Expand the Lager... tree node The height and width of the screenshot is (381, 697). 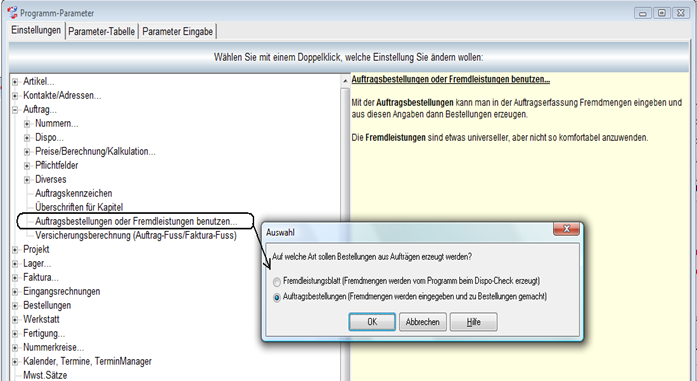(x=15, y=264)
